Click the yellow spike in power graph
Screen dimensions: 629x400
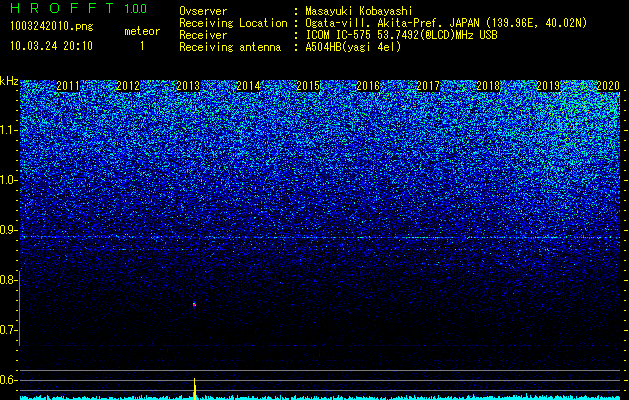pos(195,388)
